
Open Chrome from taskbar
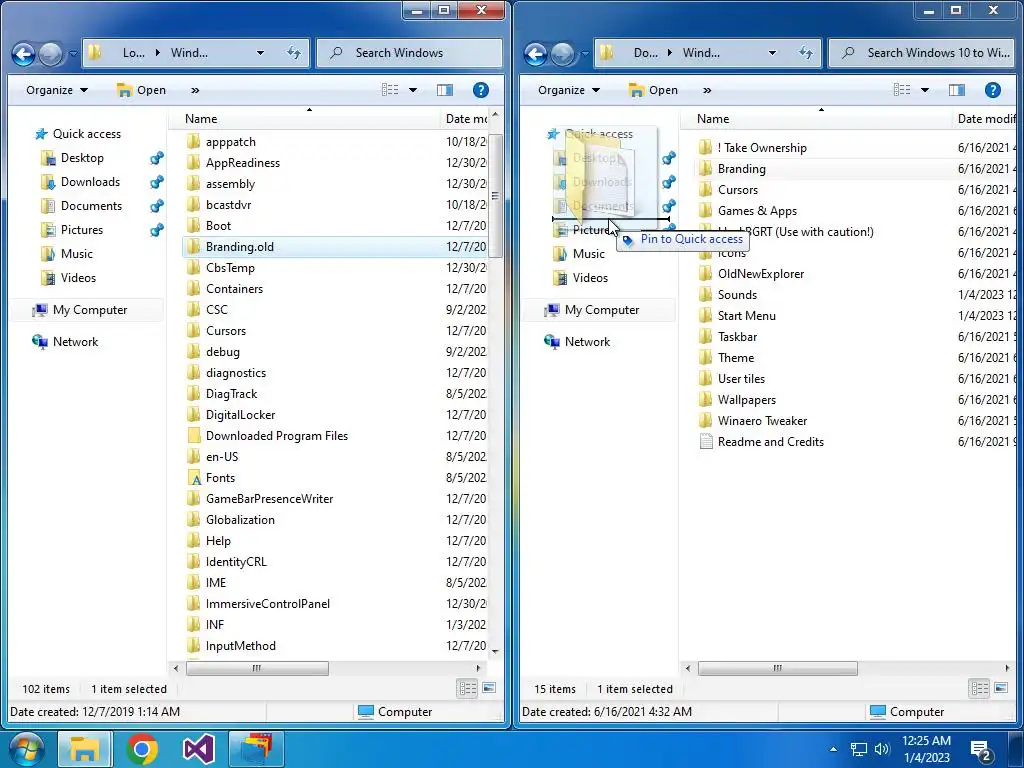point(142,749)
